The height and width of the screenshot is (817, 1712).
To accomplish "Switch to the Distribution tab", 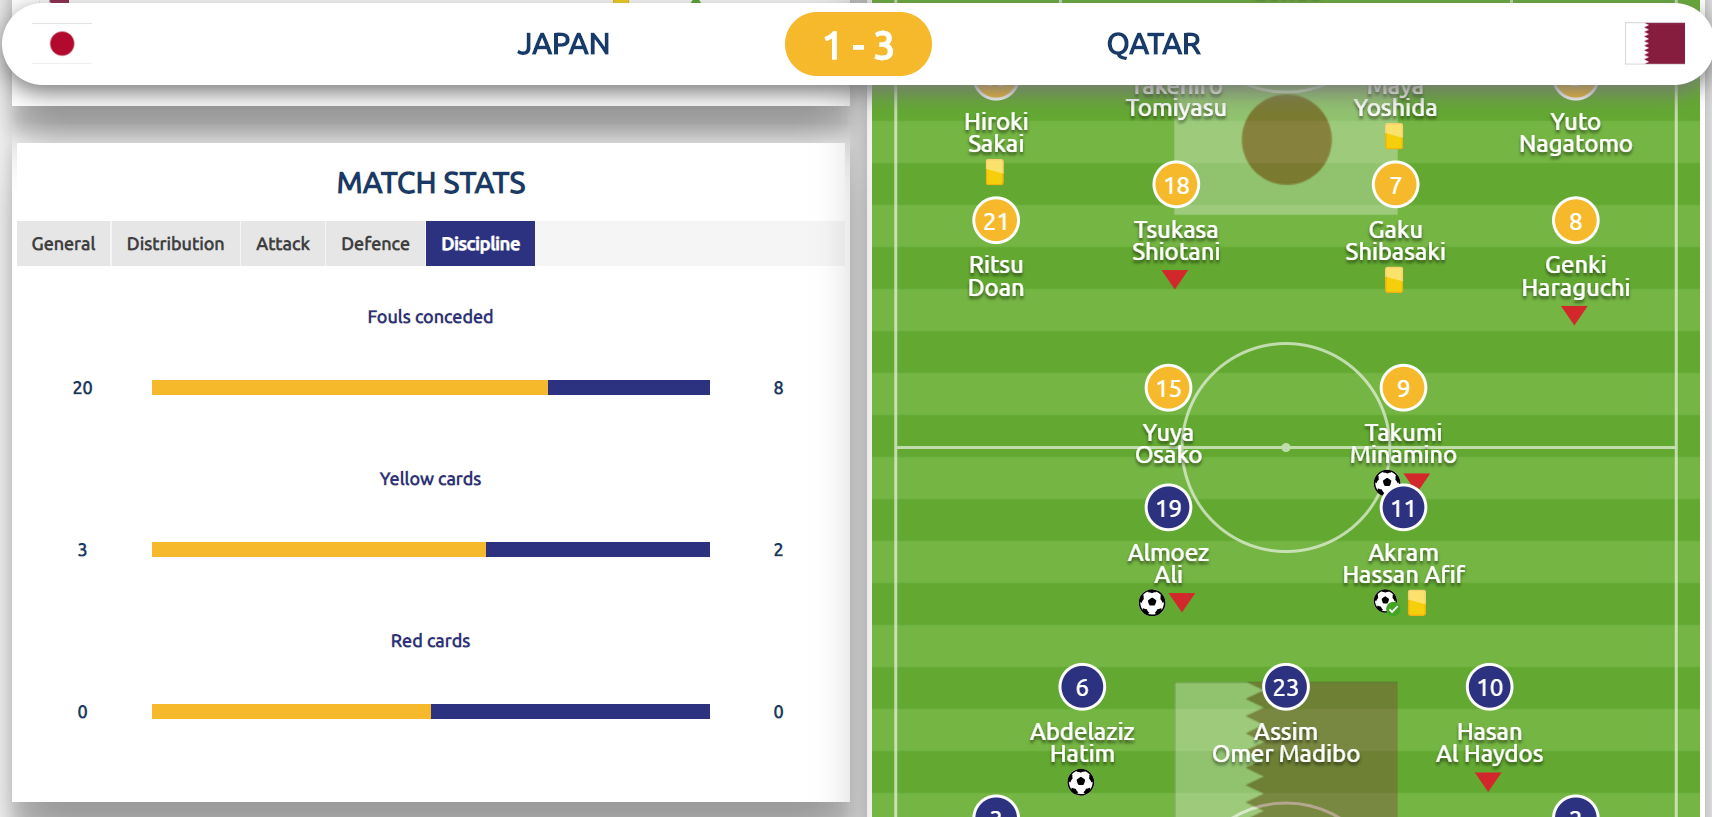I will coord(175,244).
